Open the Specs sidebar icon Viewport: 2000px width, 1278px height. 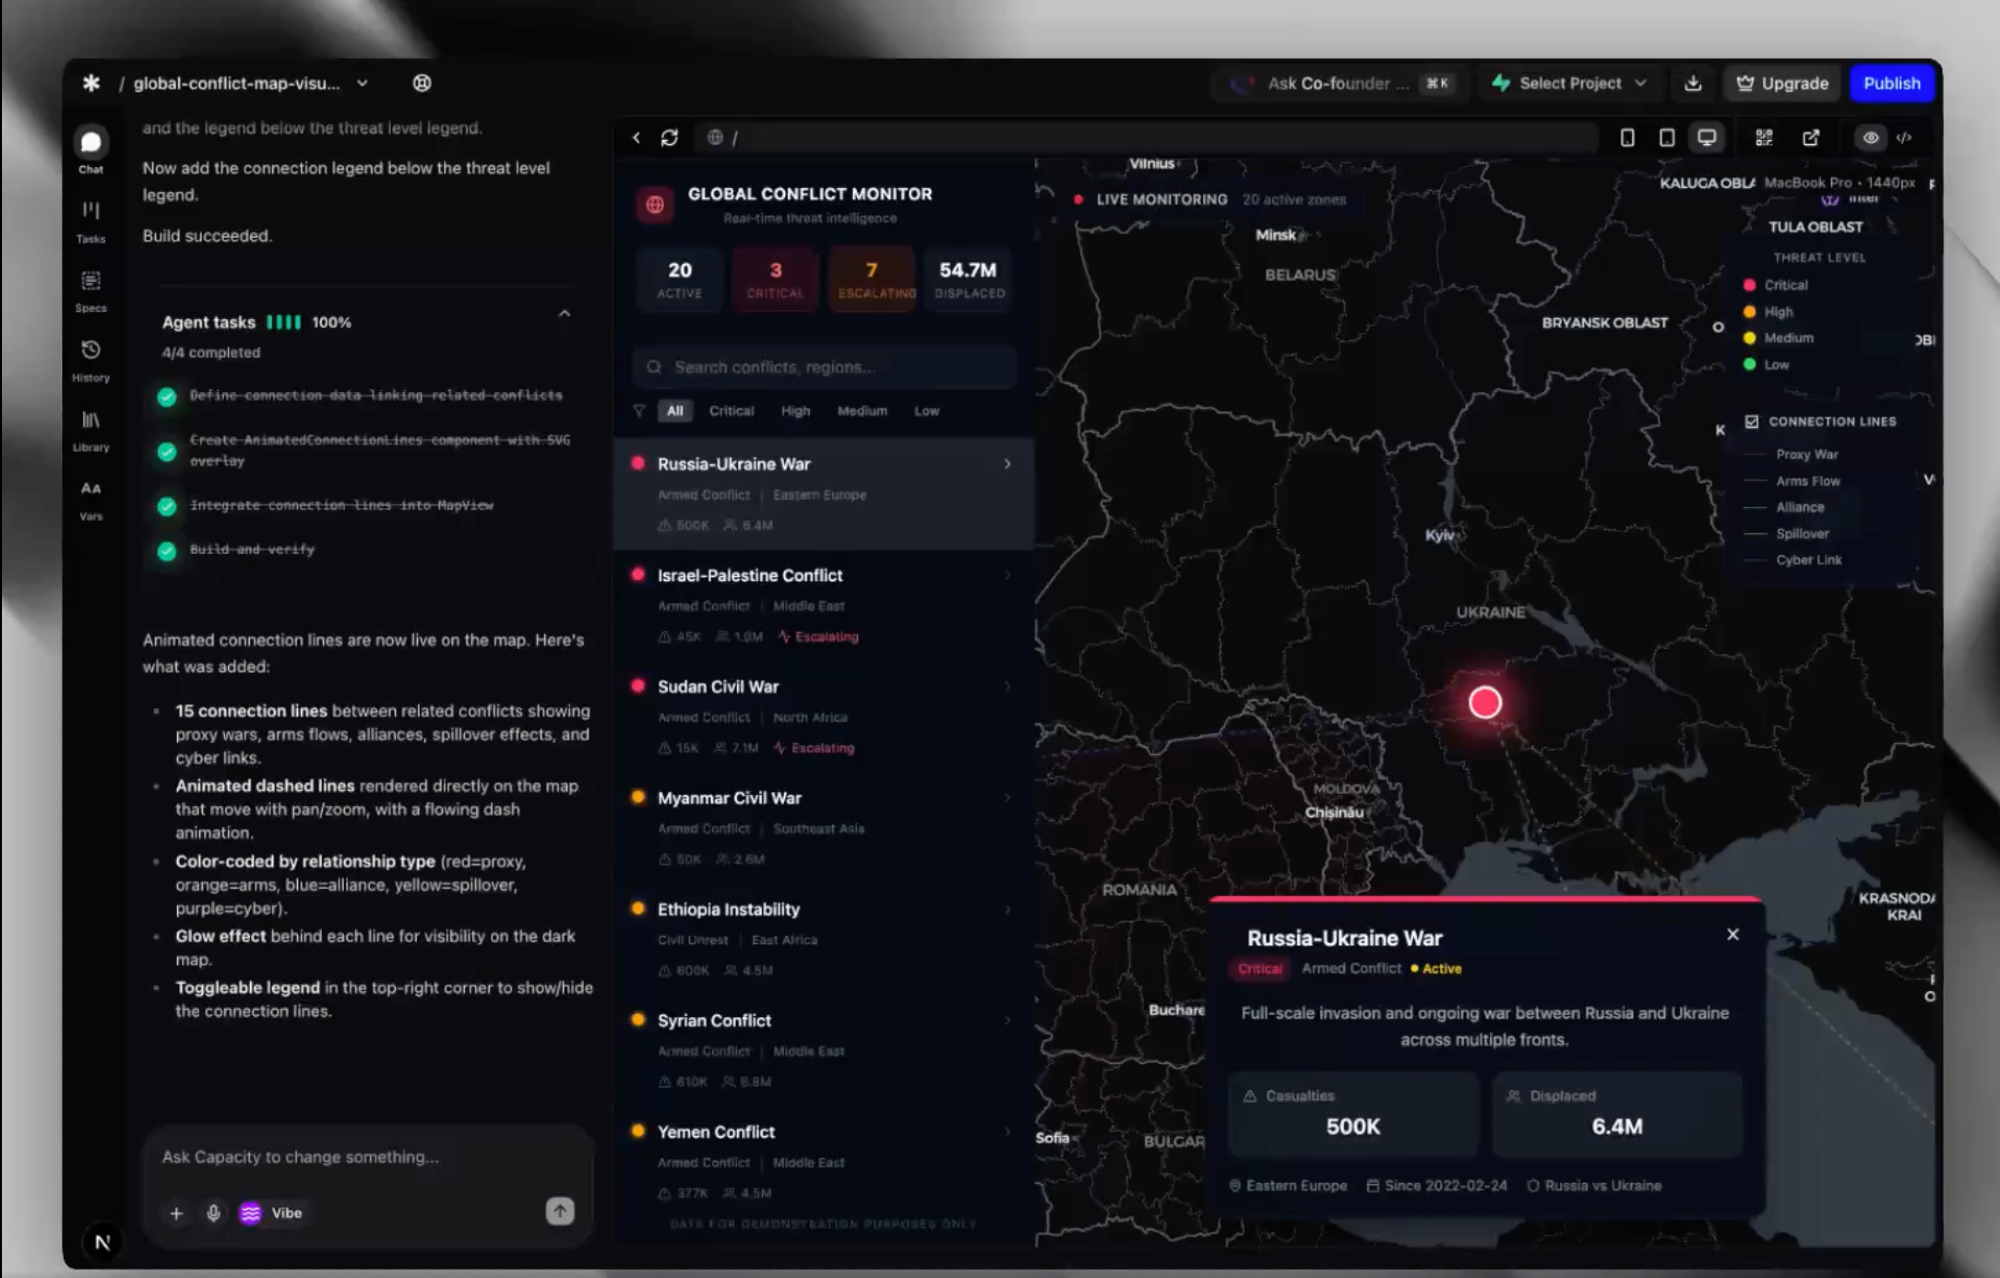[x=91, y=290]
